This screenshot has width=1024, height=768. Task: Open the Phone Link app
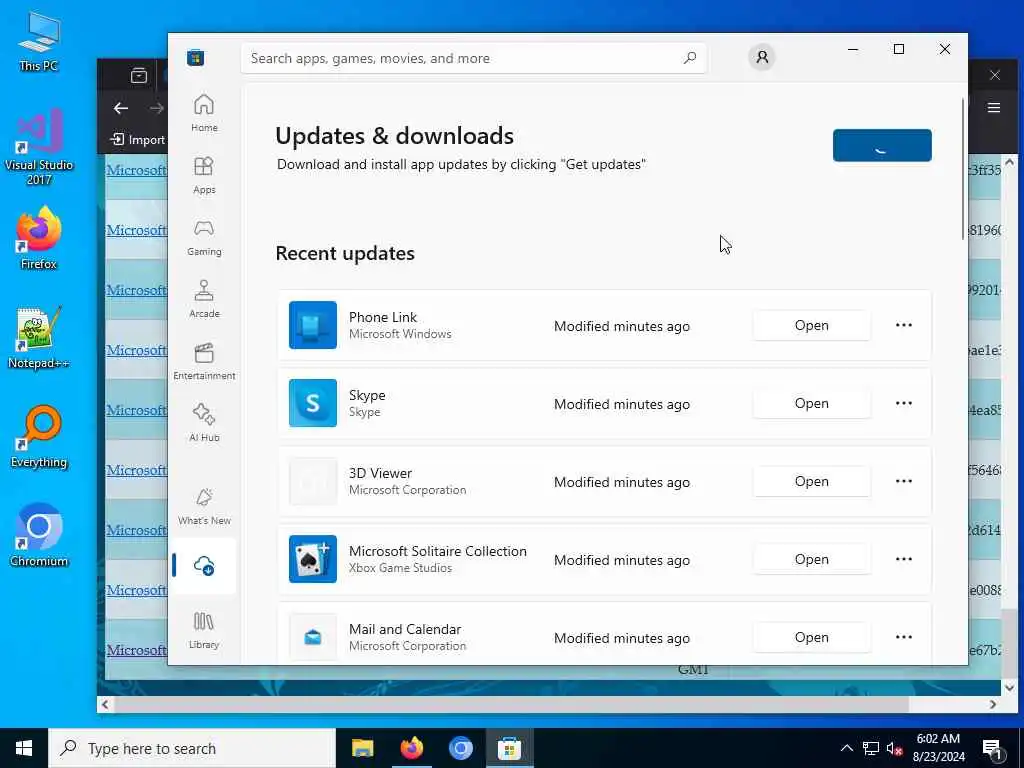[x=811, y=325]
